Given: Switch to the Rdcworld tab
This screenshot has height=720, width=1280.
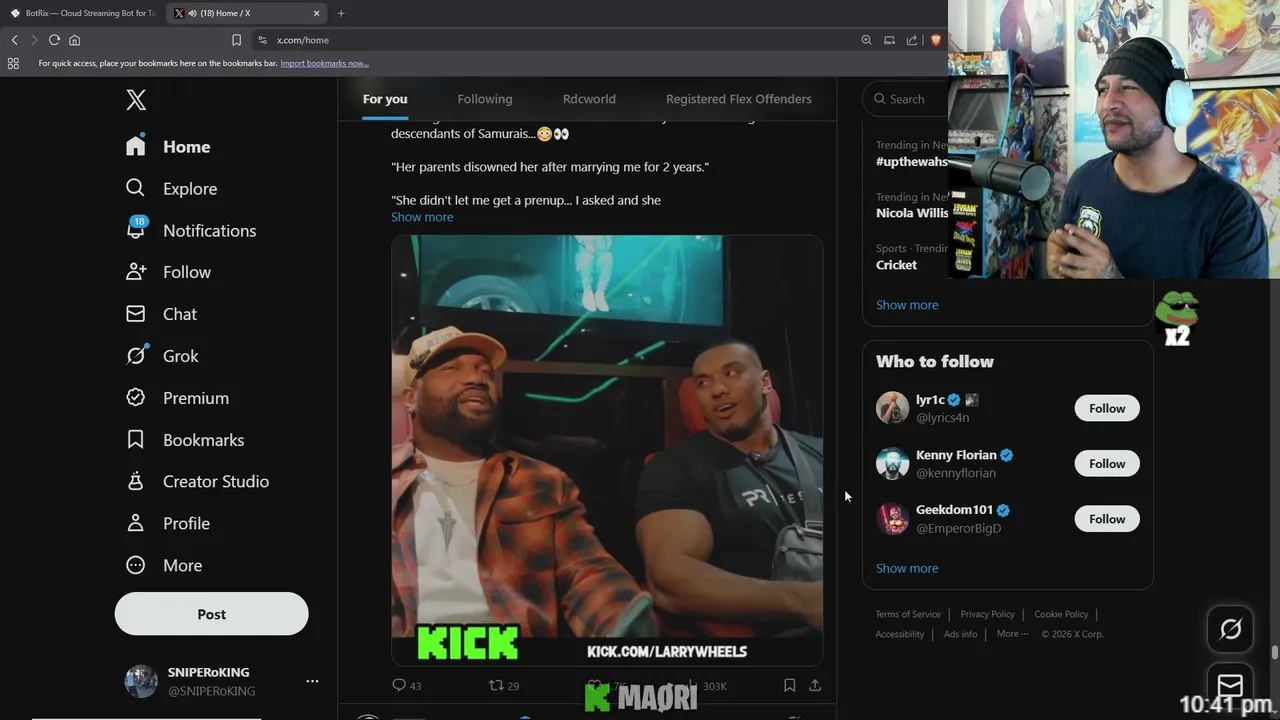Looking at the screenshot, I should click(x=589, y=99).
